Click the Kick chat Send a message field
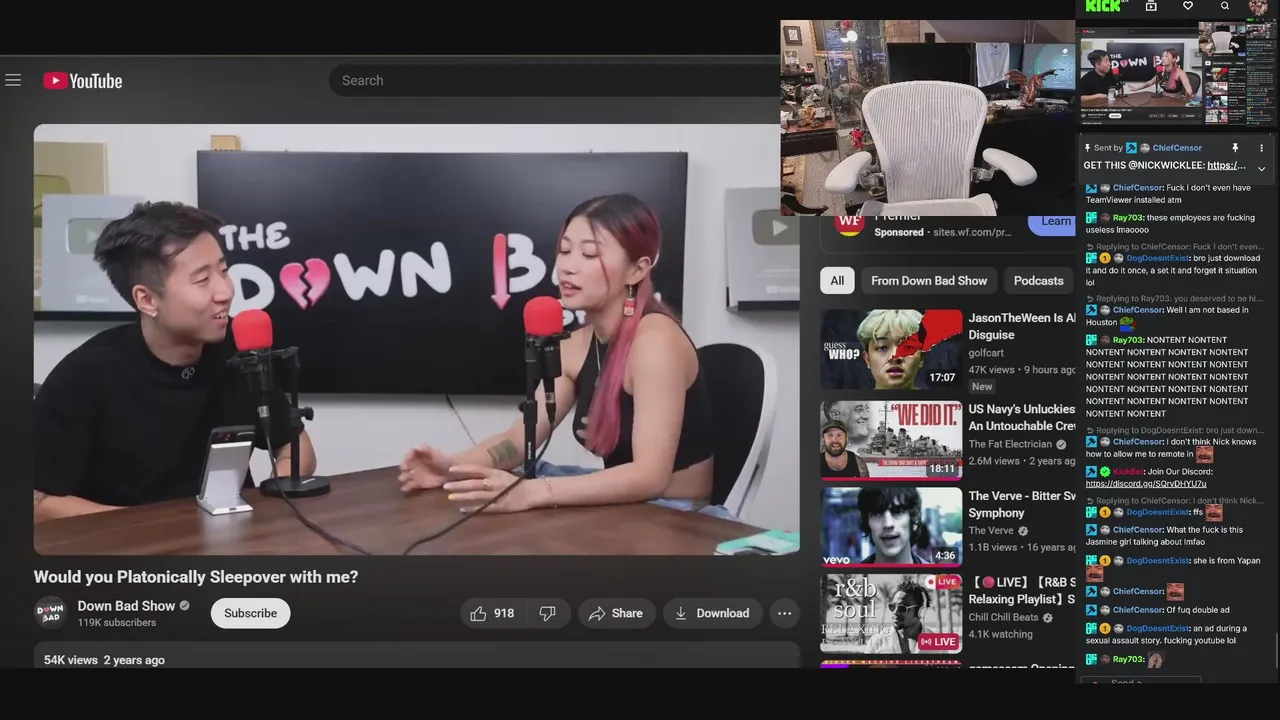Screen dimensions: 1280x720 tap(1141, 680)
